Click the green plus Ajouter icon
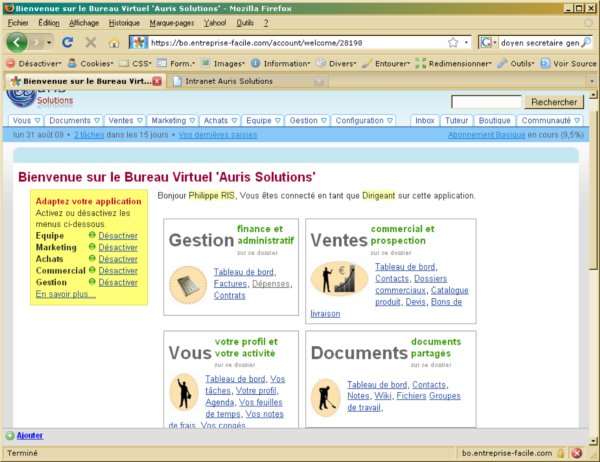This screenshot has height=462, width=600. click(10, 436)
